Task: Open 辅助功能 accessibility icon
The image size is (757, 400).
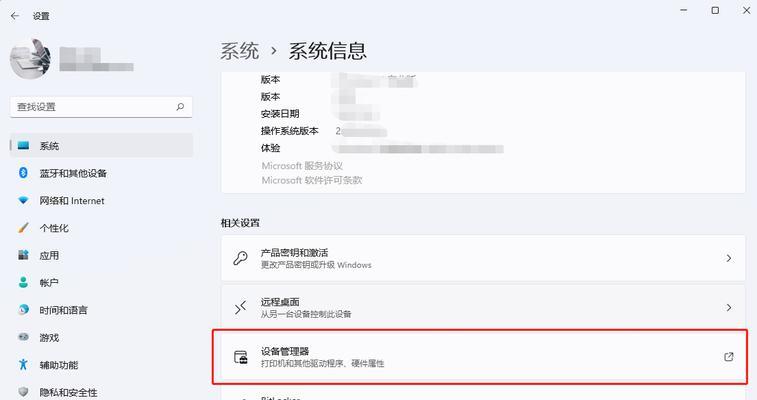Action: click(x=23, y=364)
